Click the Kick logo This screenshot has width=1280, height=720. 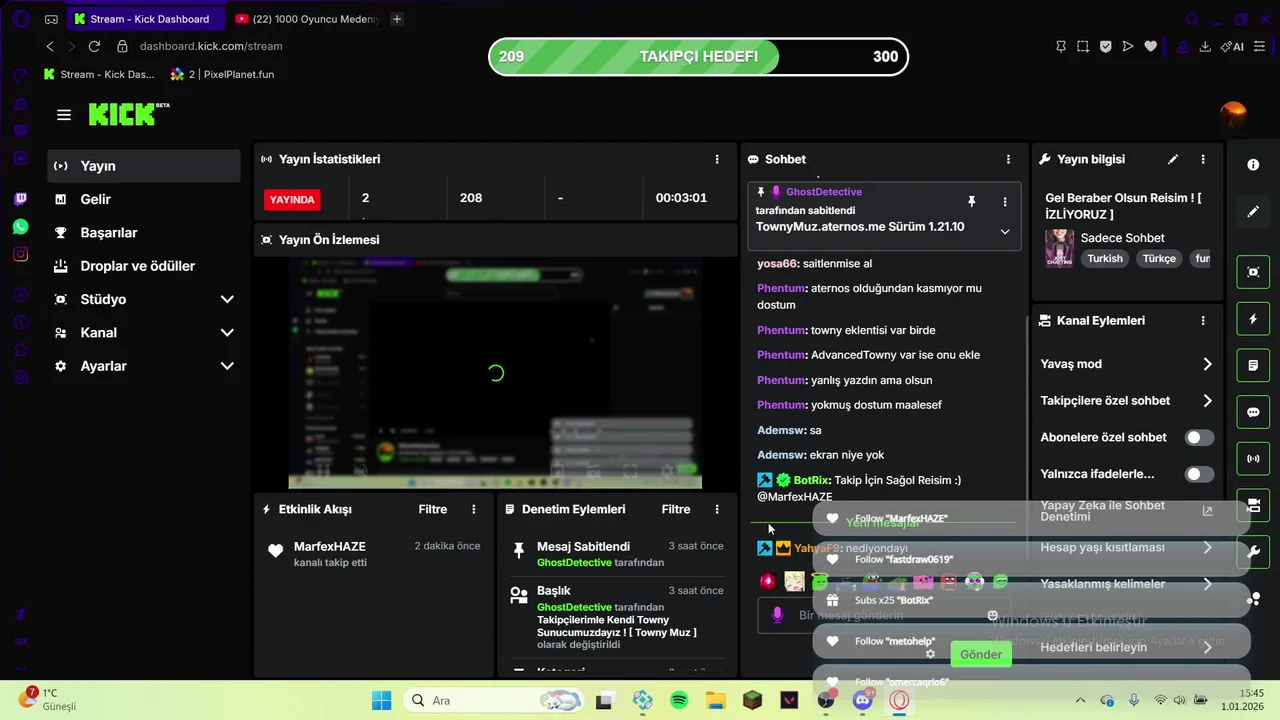[x=128, y=114]
